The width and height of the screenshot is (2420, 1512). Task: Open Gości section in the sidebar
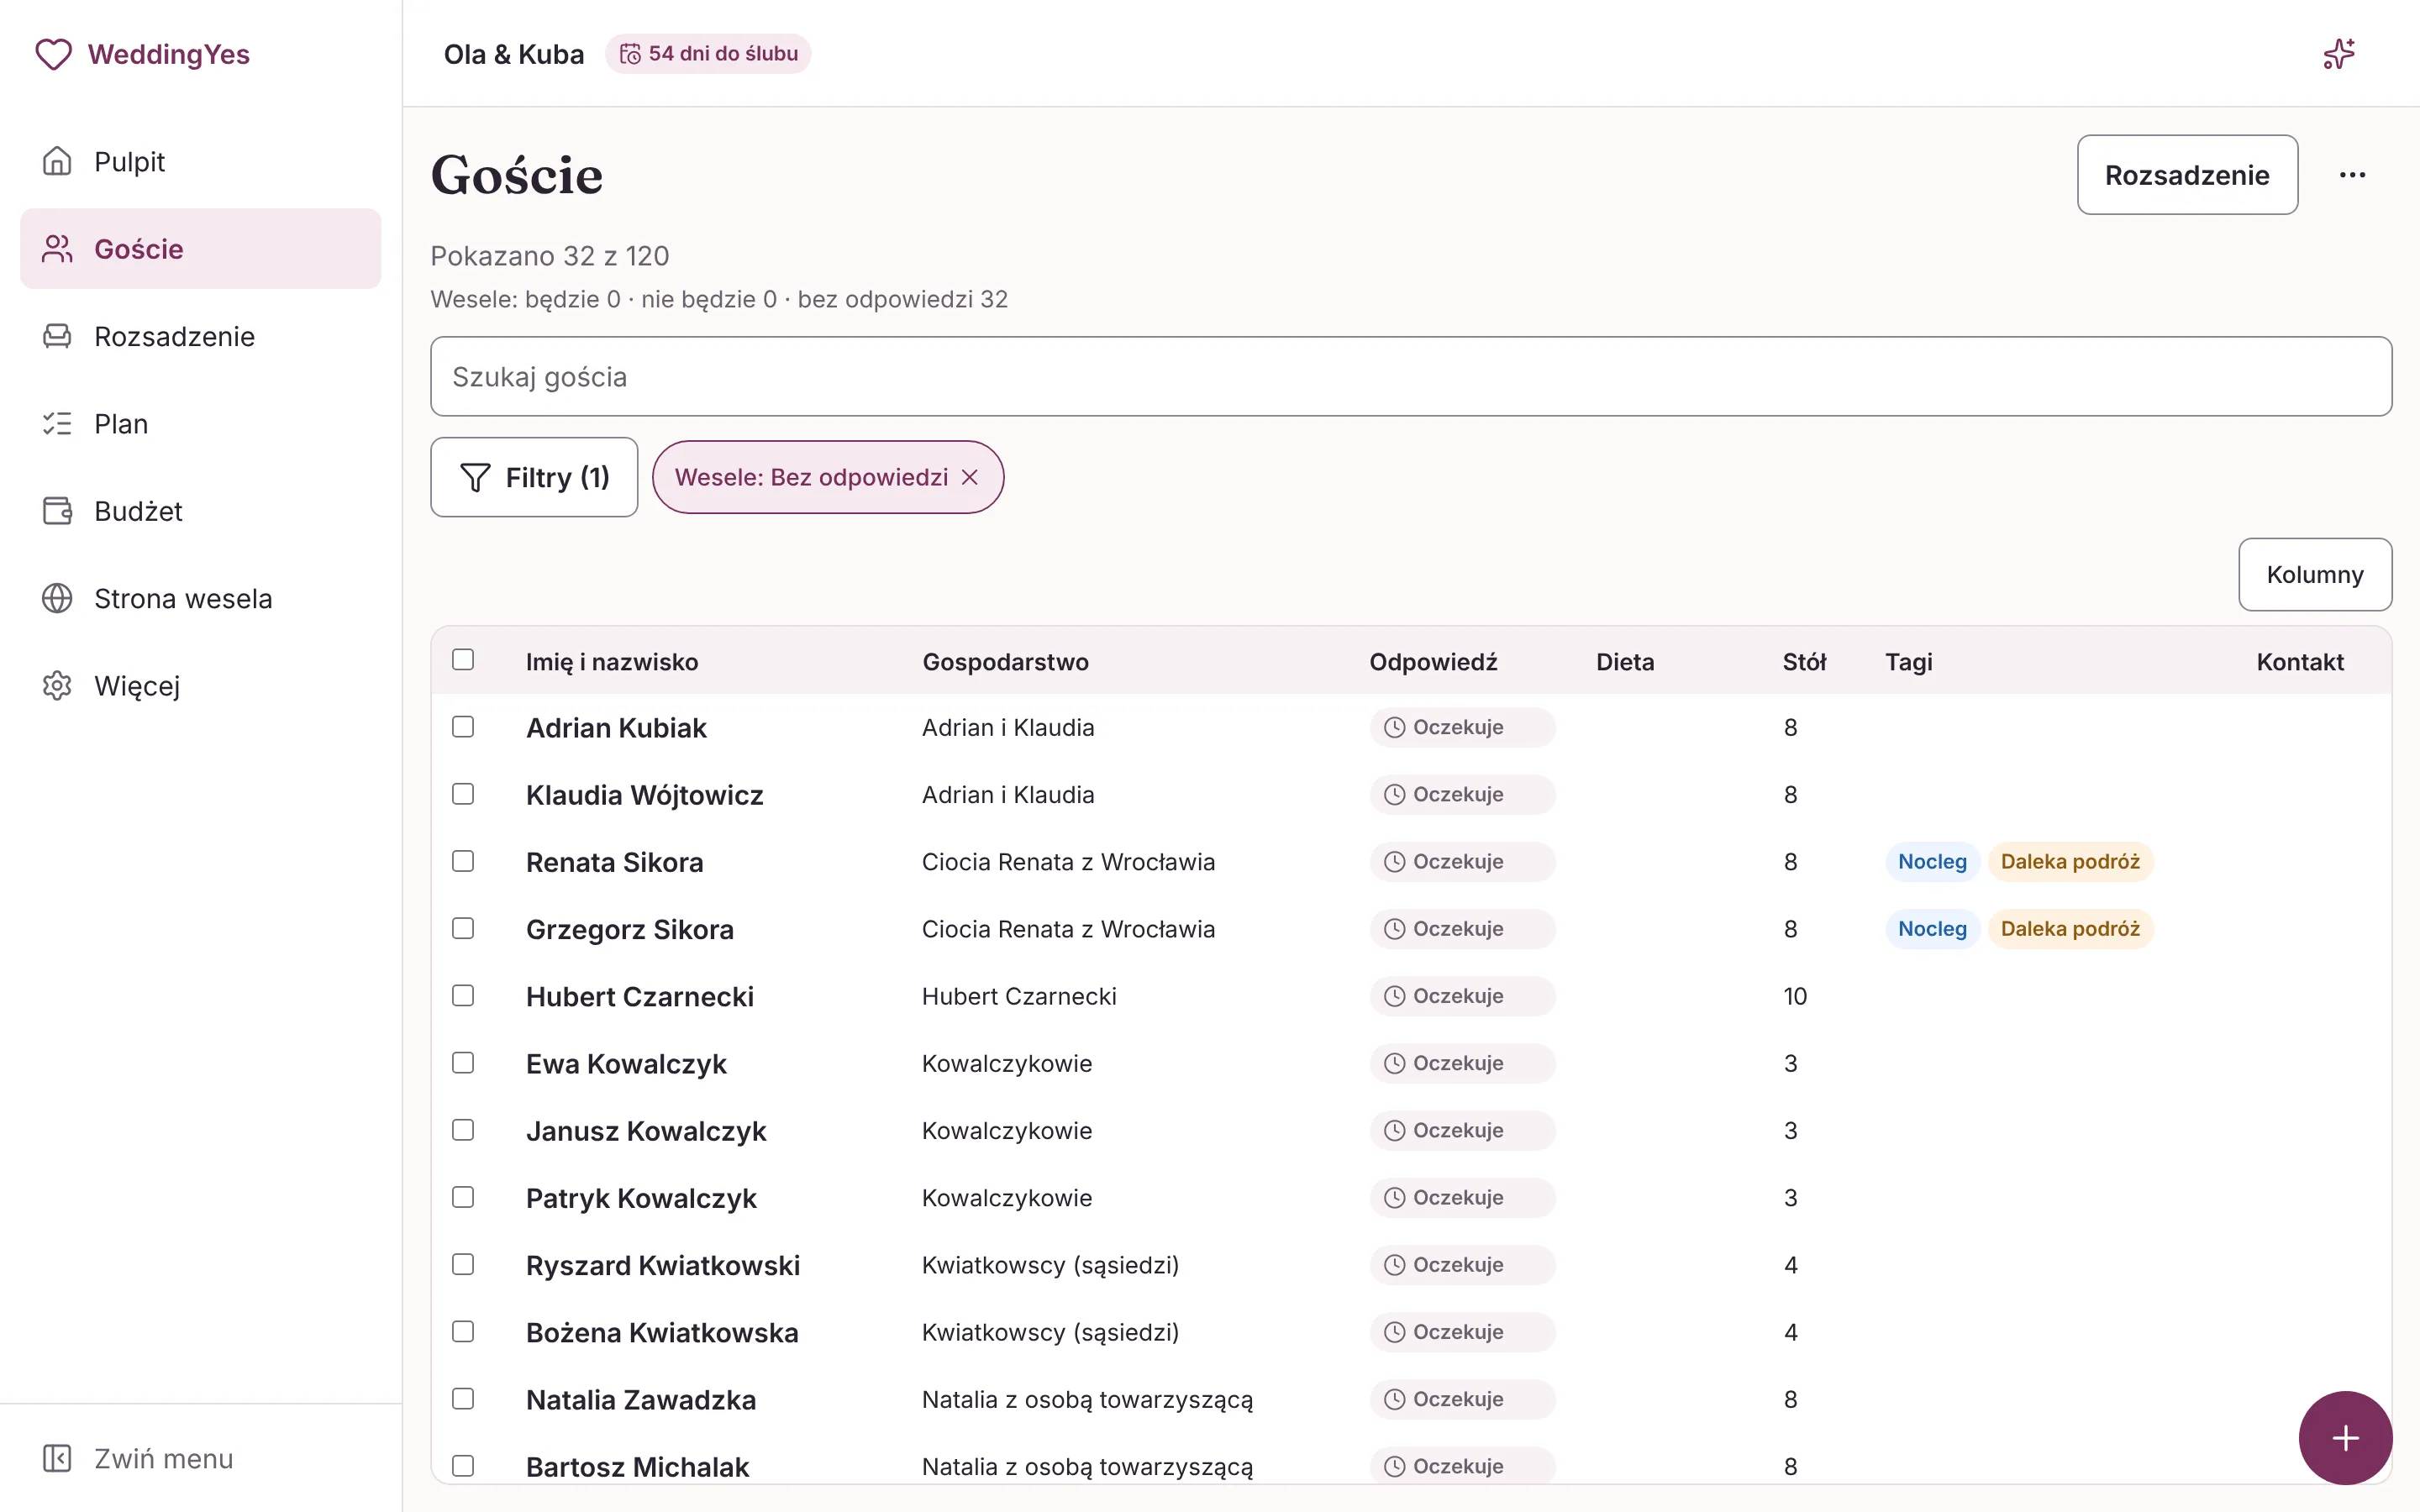200,249
